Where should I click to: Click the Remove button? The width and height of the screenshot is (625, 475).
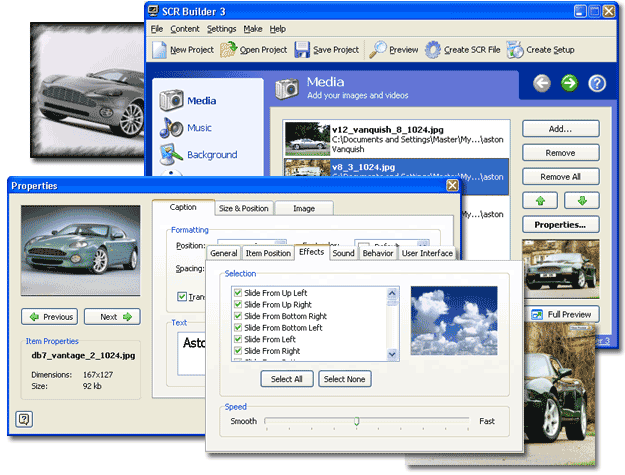pos(560,153)
